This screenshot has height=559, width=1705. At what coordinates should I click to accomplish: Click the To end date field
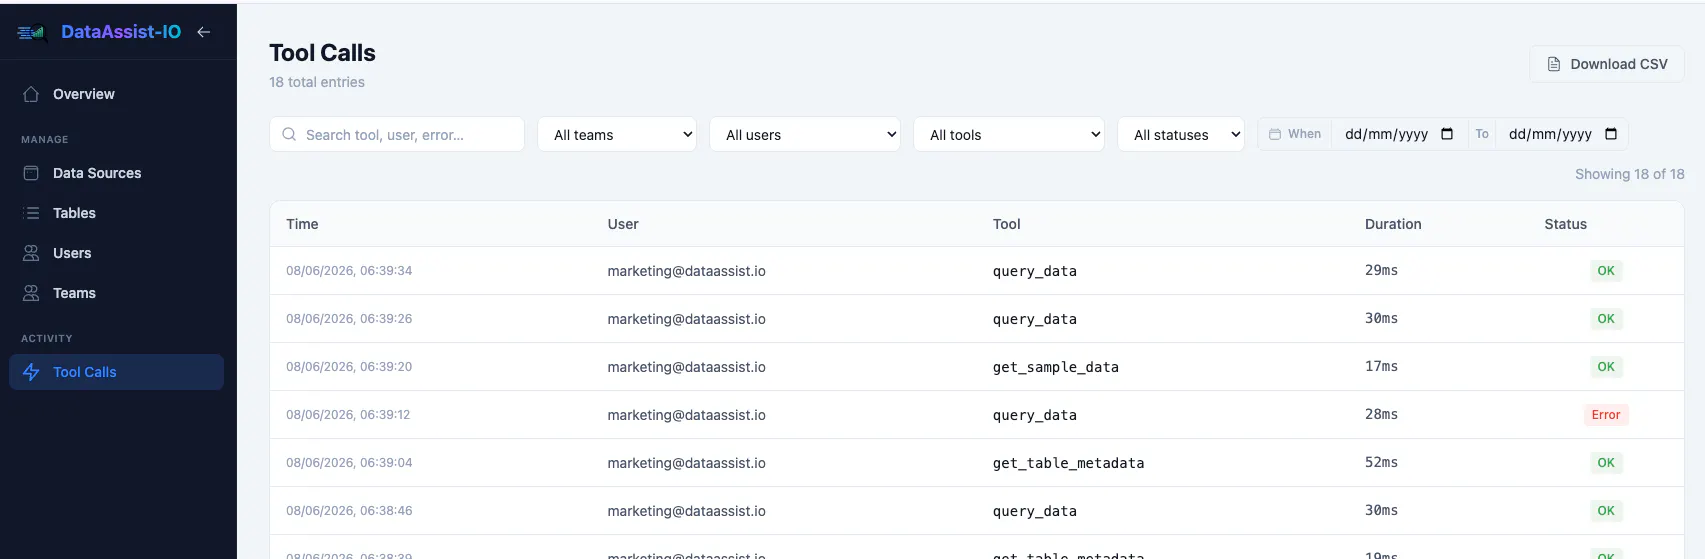[x=1563, y=134]
